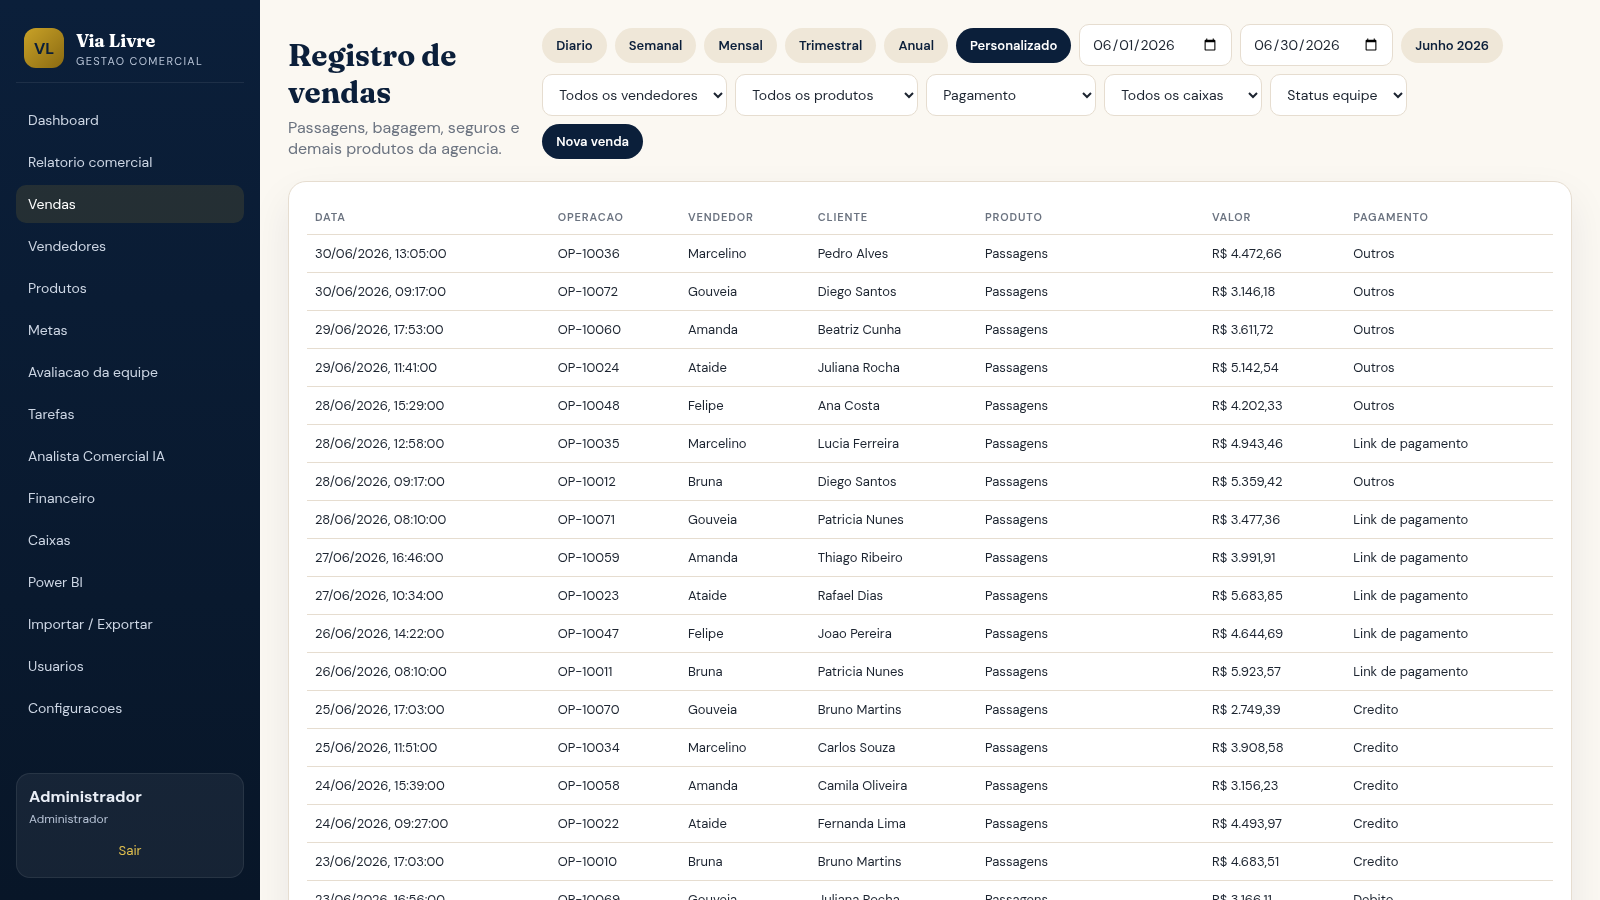Click Sair to log out
The height and width of the screenshot is (900, 1600).
click(x=130, y=850)
